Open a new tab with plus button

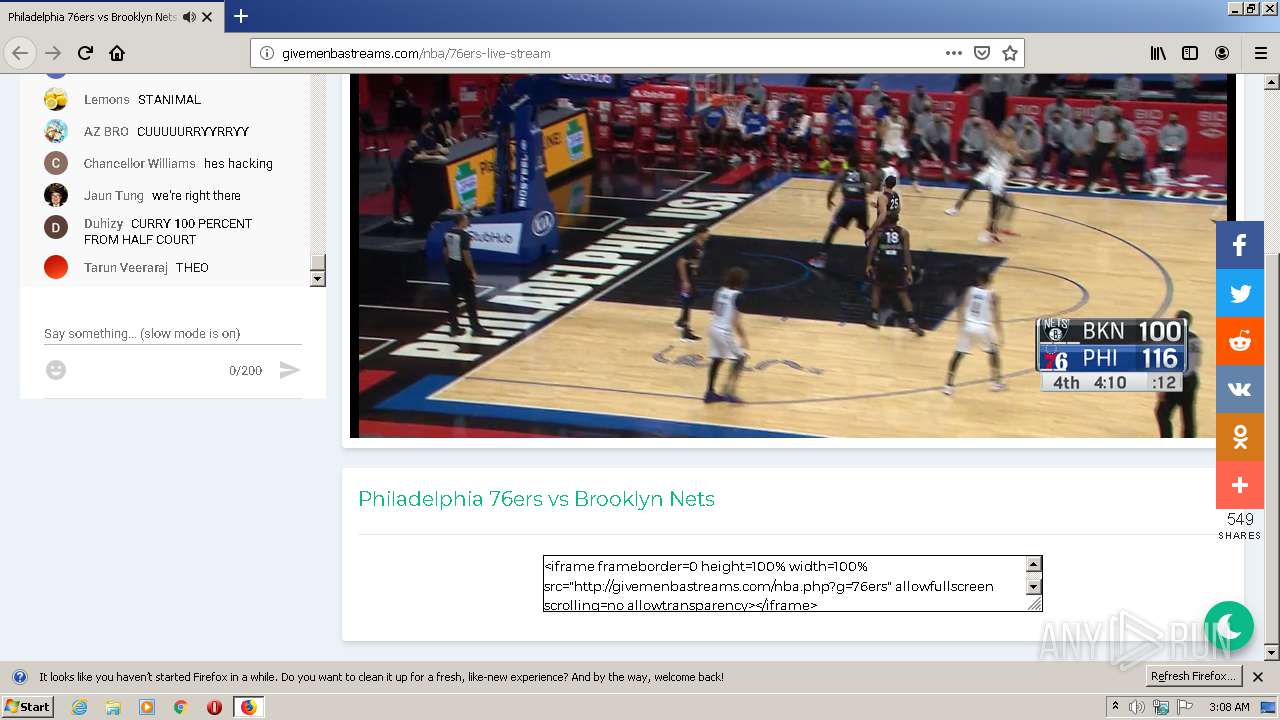point(241,16)
